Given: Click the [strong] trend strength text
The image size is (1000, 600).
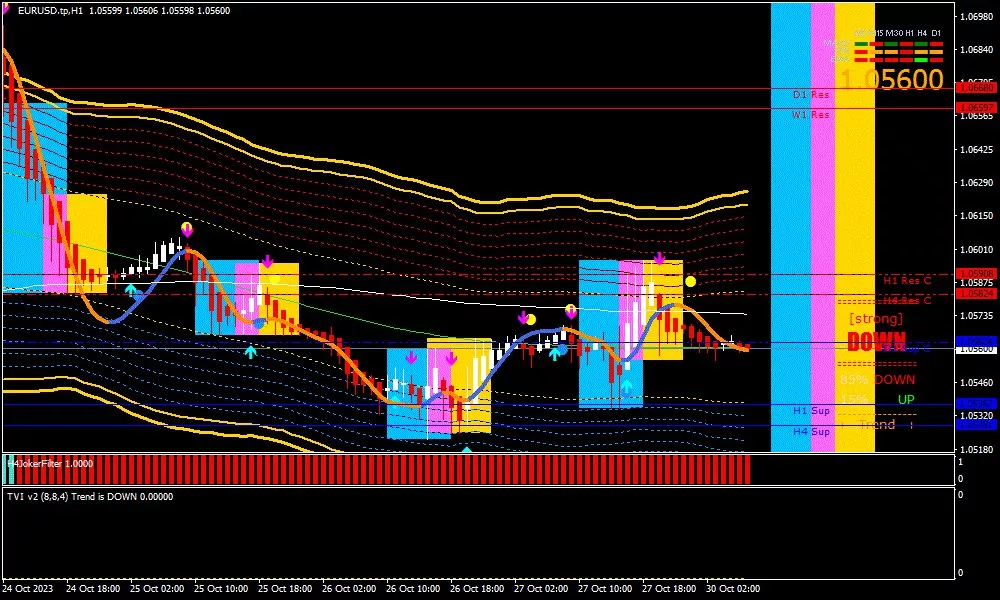Looking at the screenshot, I should [x=876, y=318].
